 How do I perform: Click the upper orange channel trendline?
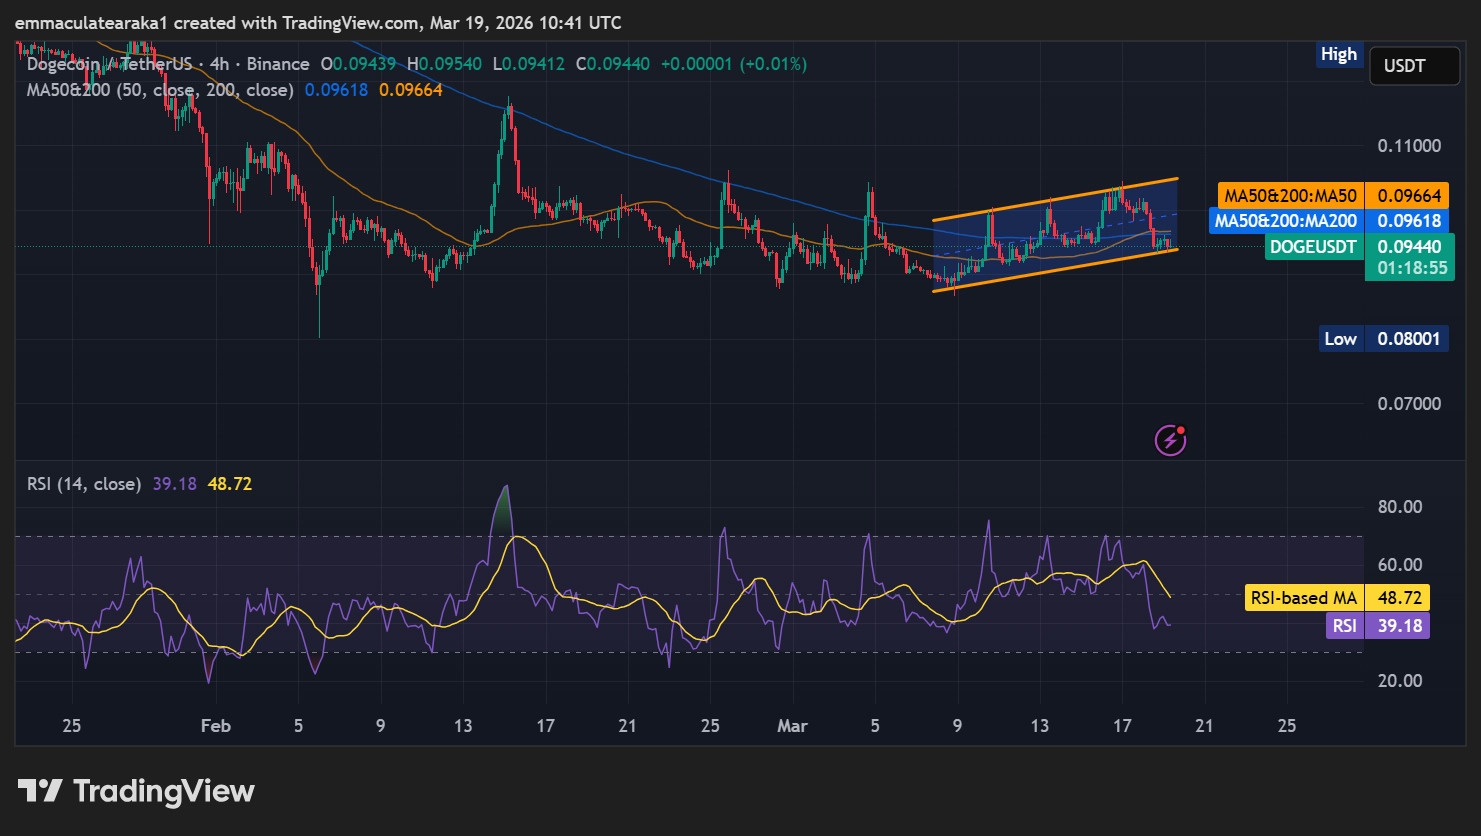(x=1055, y=199)
